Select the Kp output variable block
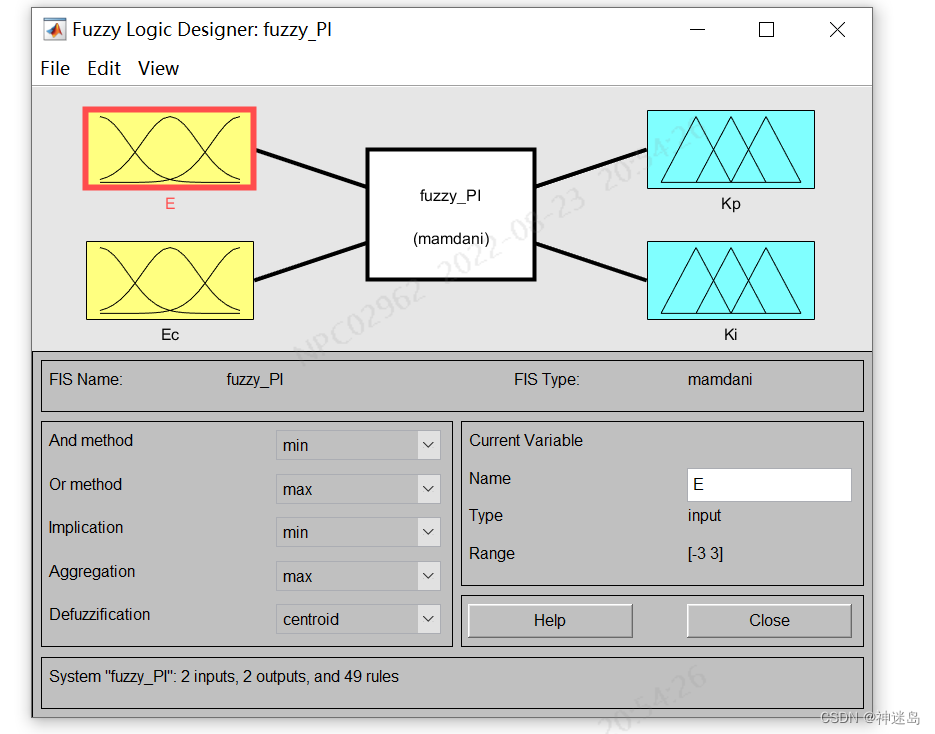The height and width of the screenshot is (734, 935). [730, 149]
